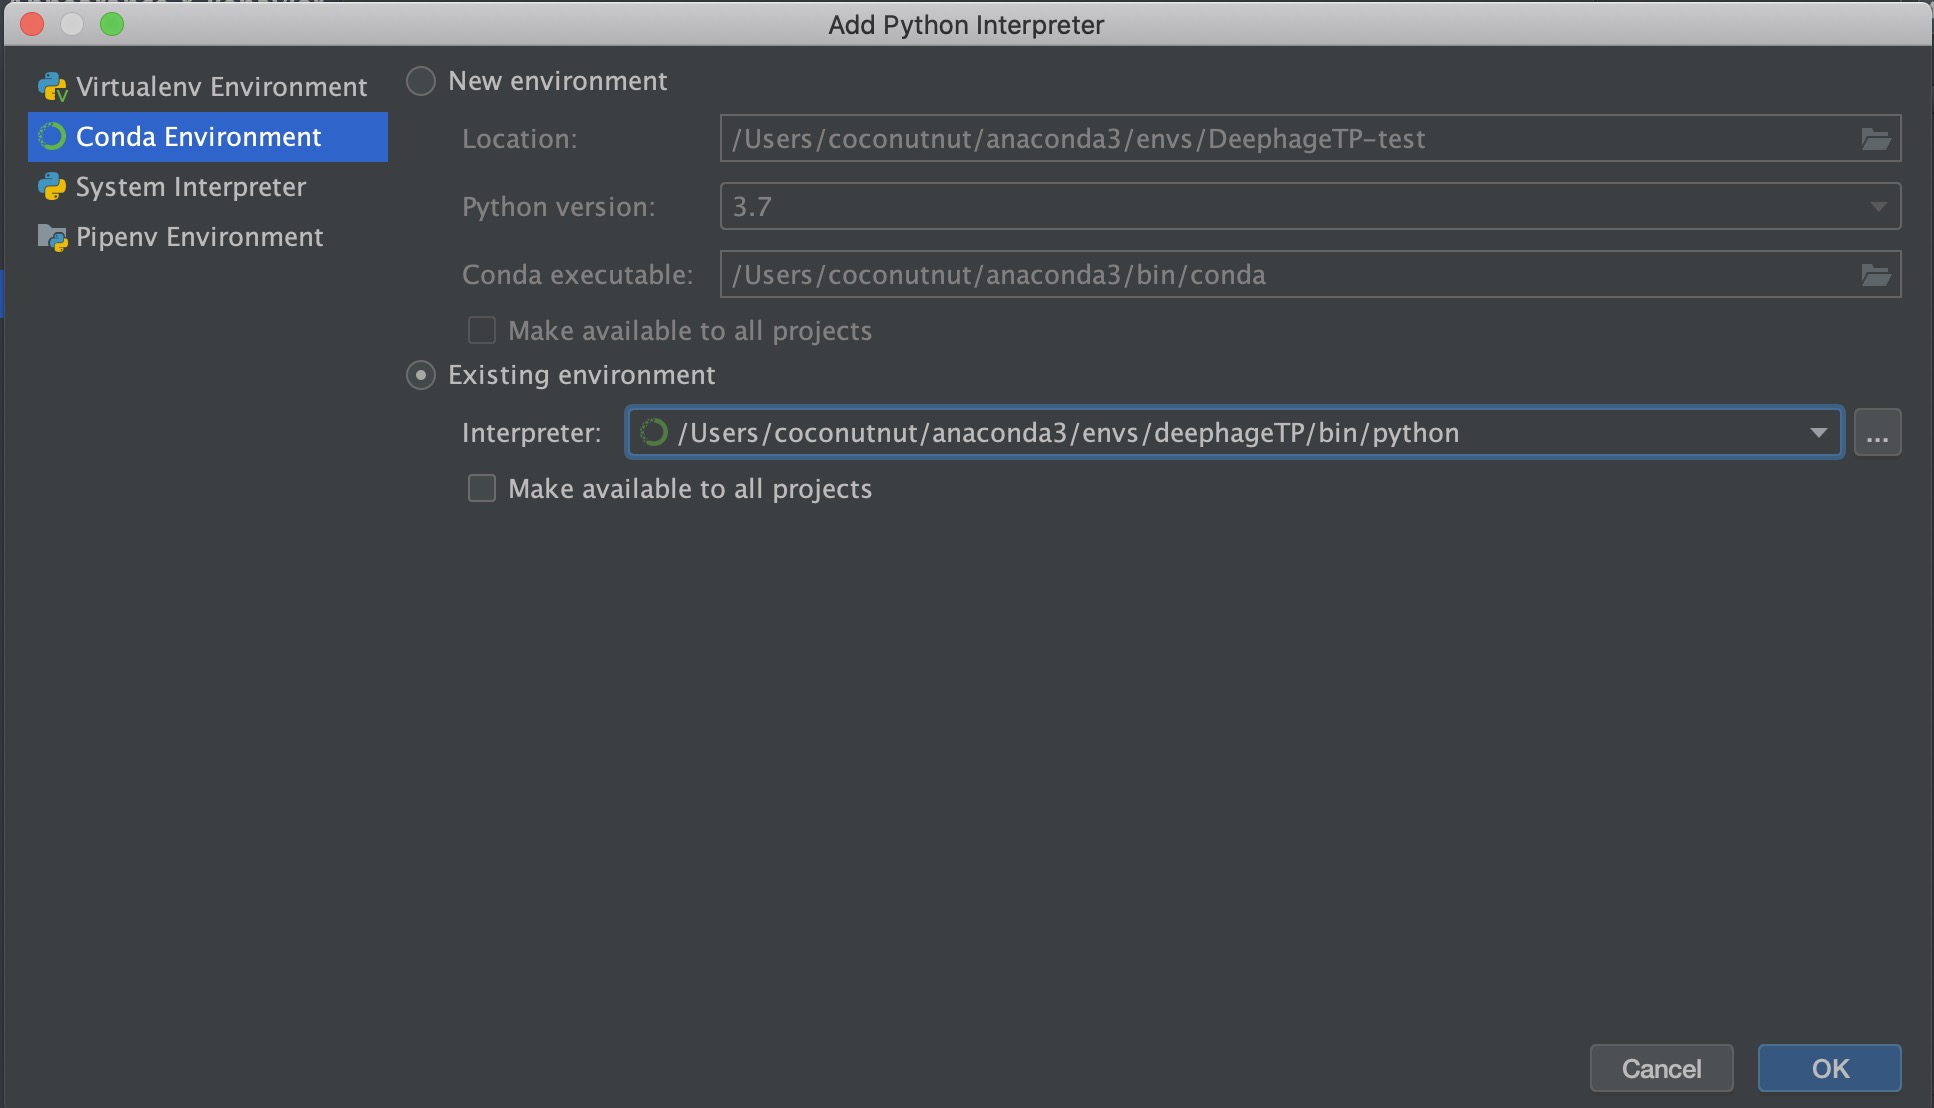Select the New environment radio button
This screenshot has height=1108, width=1934.
(x=421, y=81)
